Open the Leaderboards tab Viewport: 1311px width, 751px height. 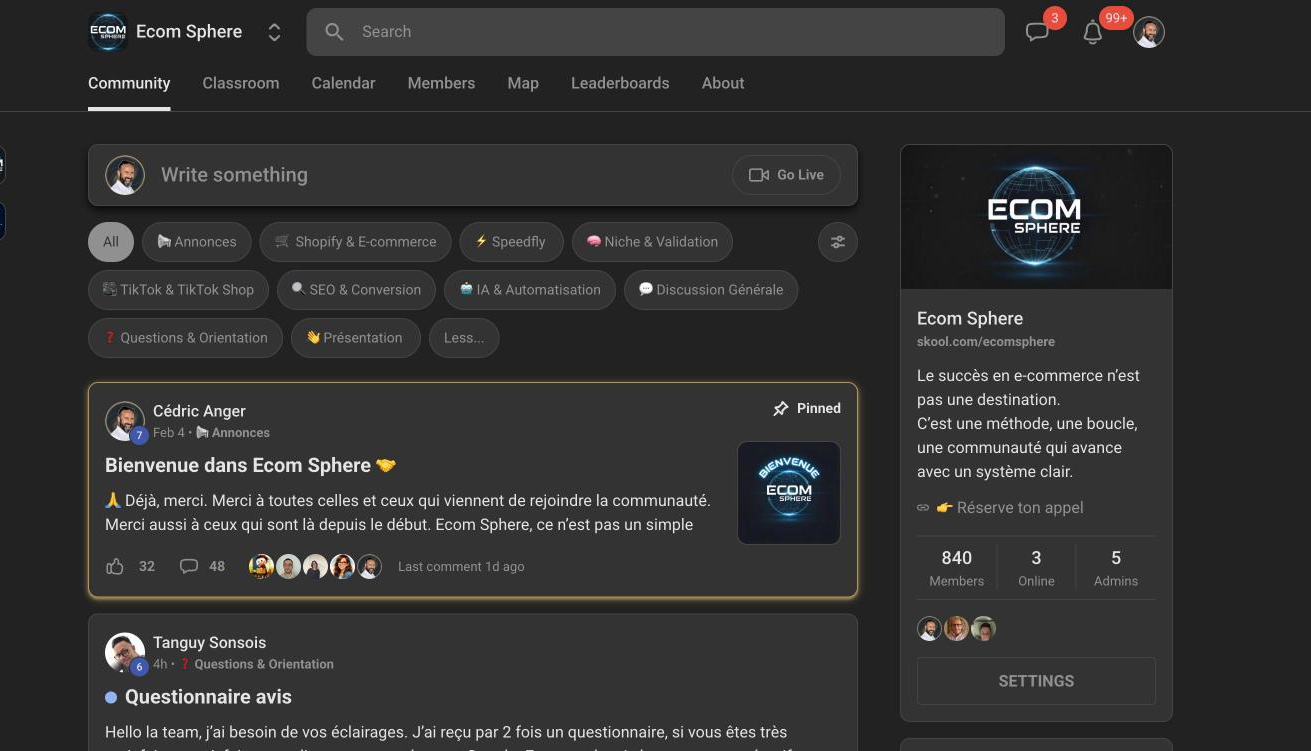(620, 83)
